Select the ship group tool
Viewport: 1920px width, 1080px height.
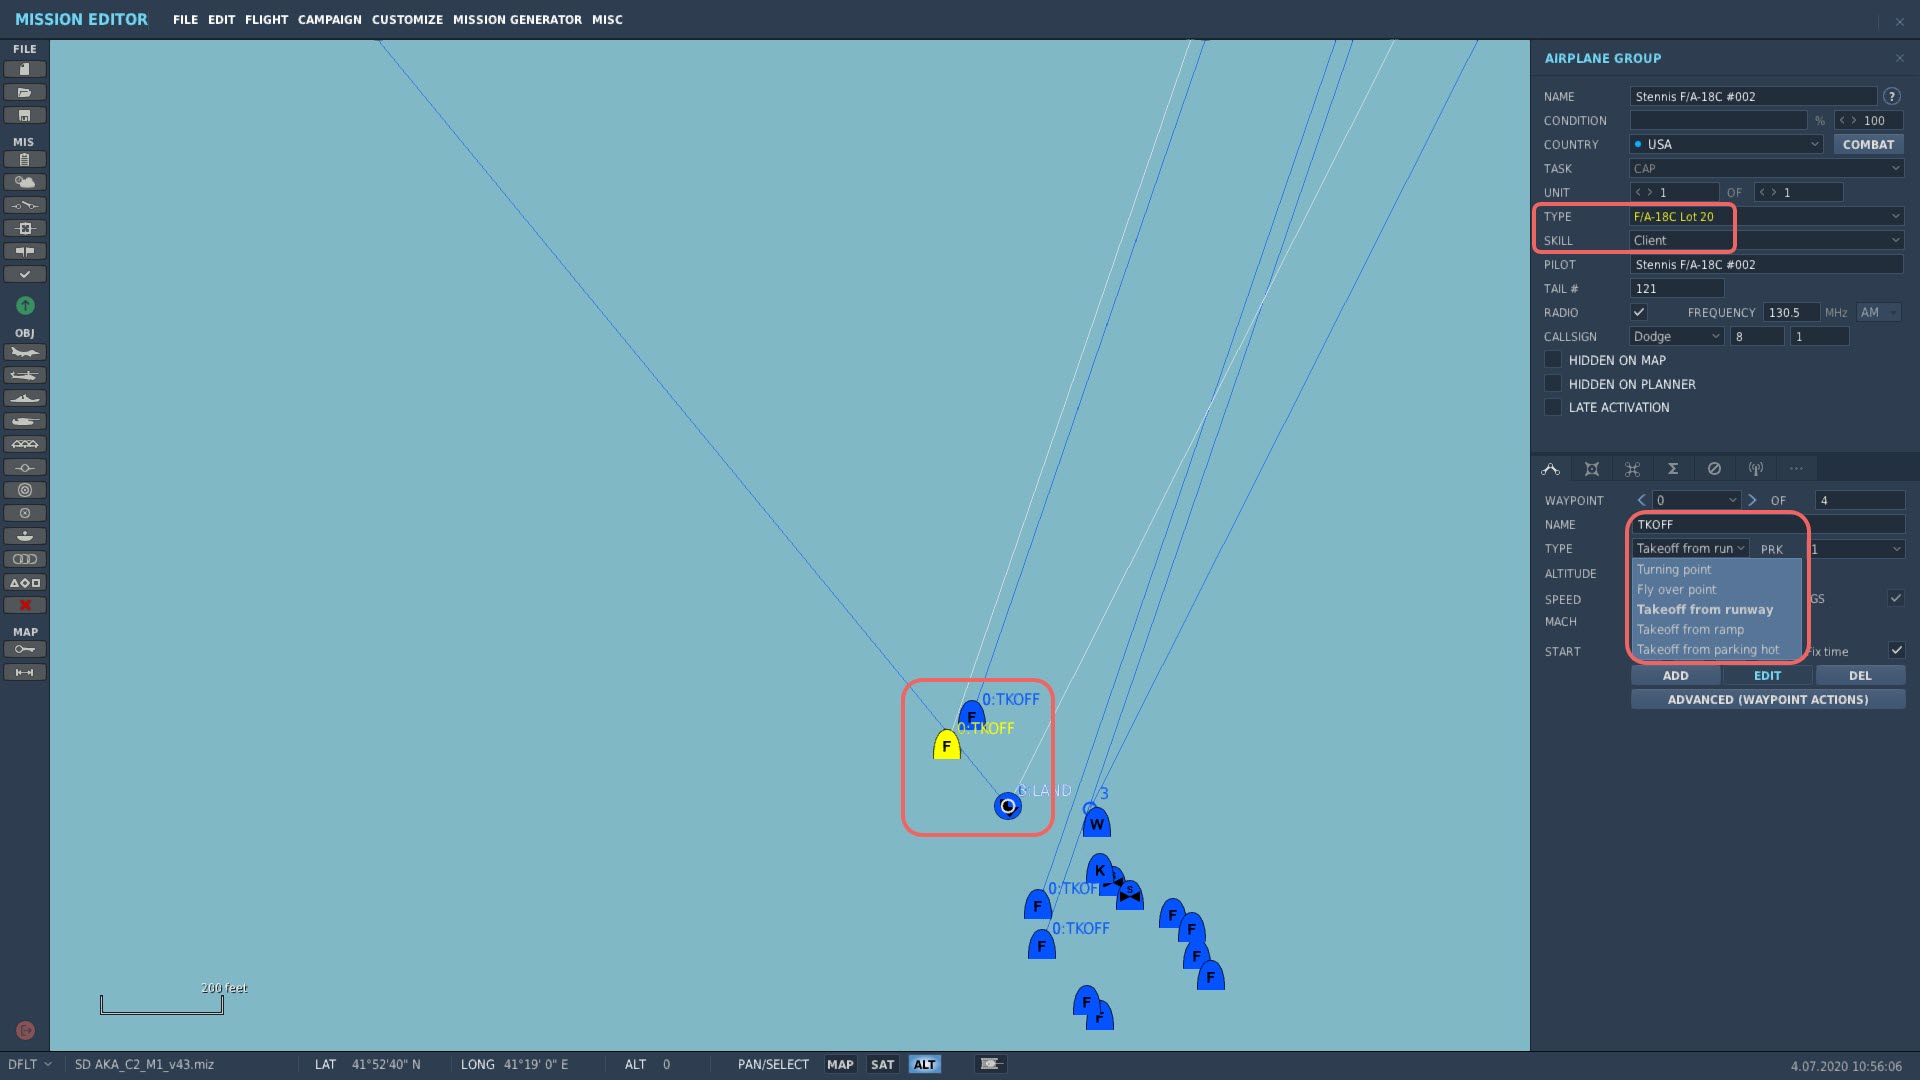click(25, 398)
